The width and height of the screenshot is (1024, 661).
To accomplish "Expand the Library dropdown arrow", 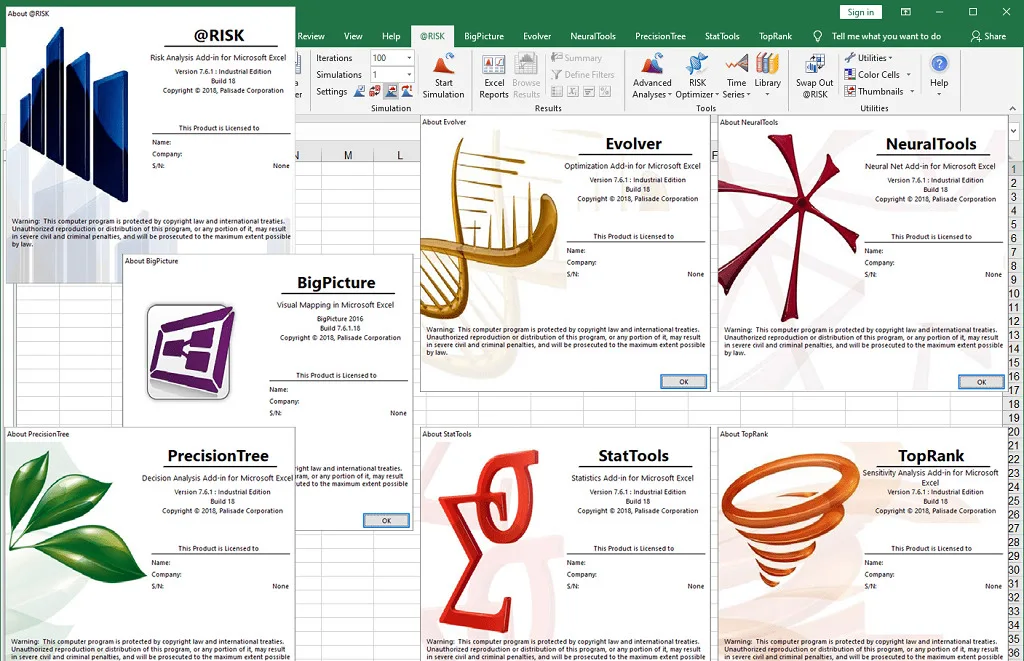I will tap(767, 95).
